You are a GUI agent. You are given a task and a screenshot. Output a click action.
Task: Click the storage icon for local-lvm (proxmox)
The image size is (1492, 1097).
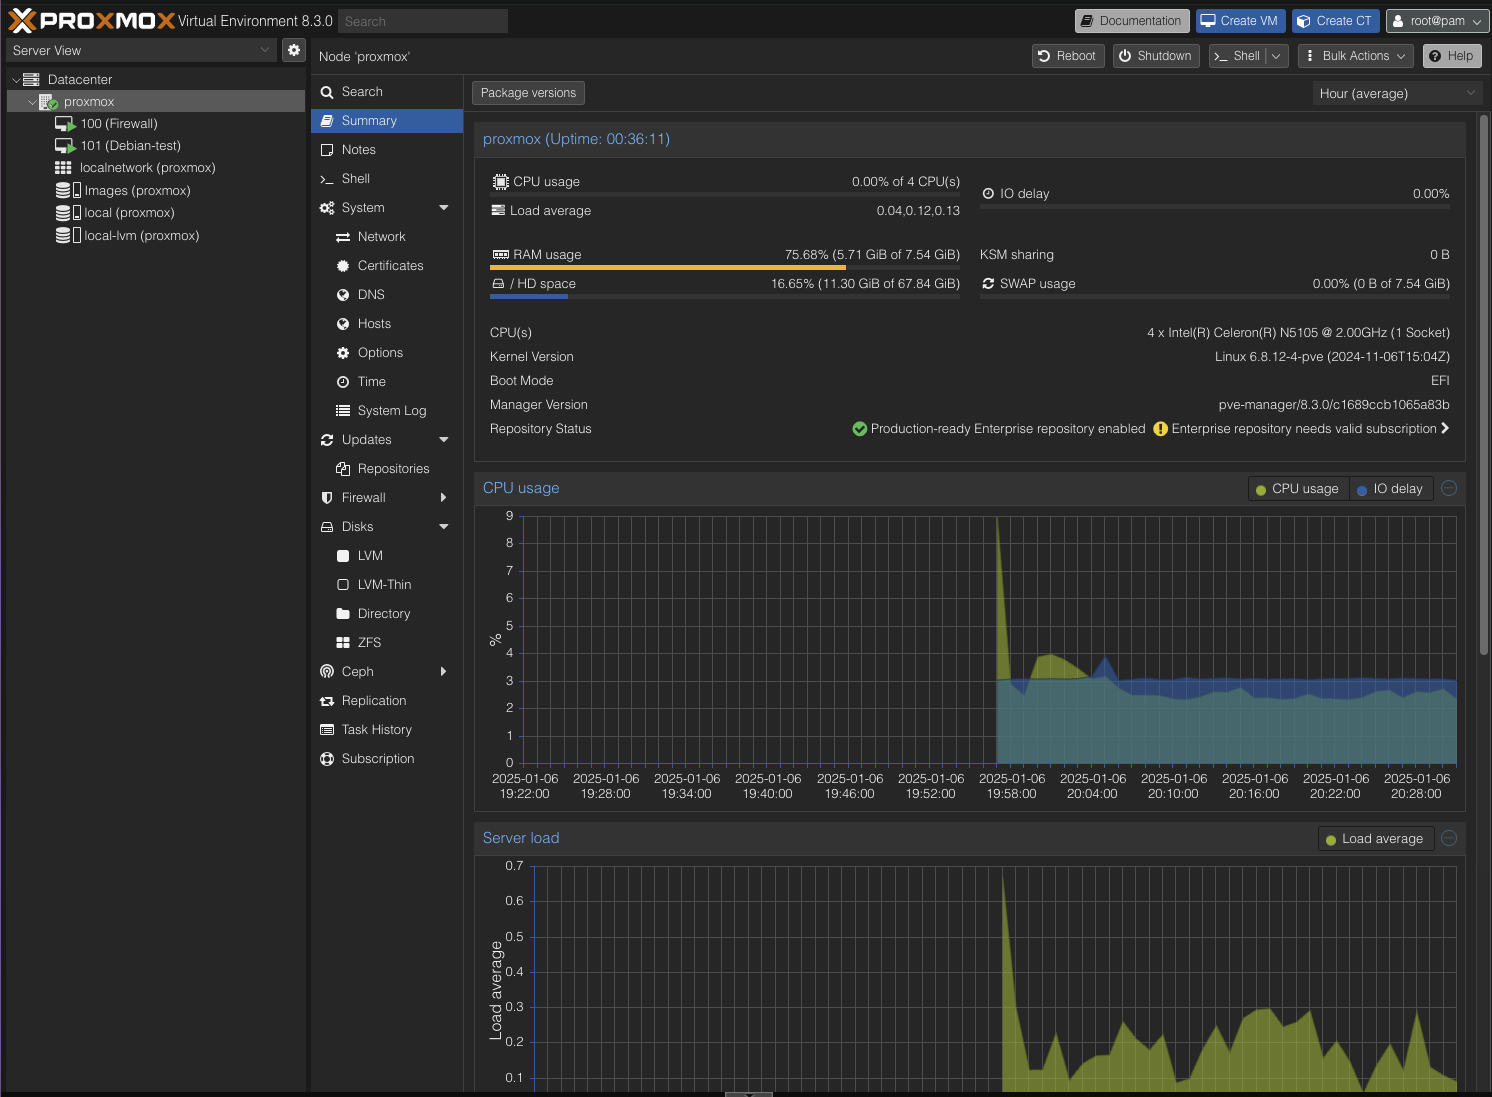tap(68, 235)
